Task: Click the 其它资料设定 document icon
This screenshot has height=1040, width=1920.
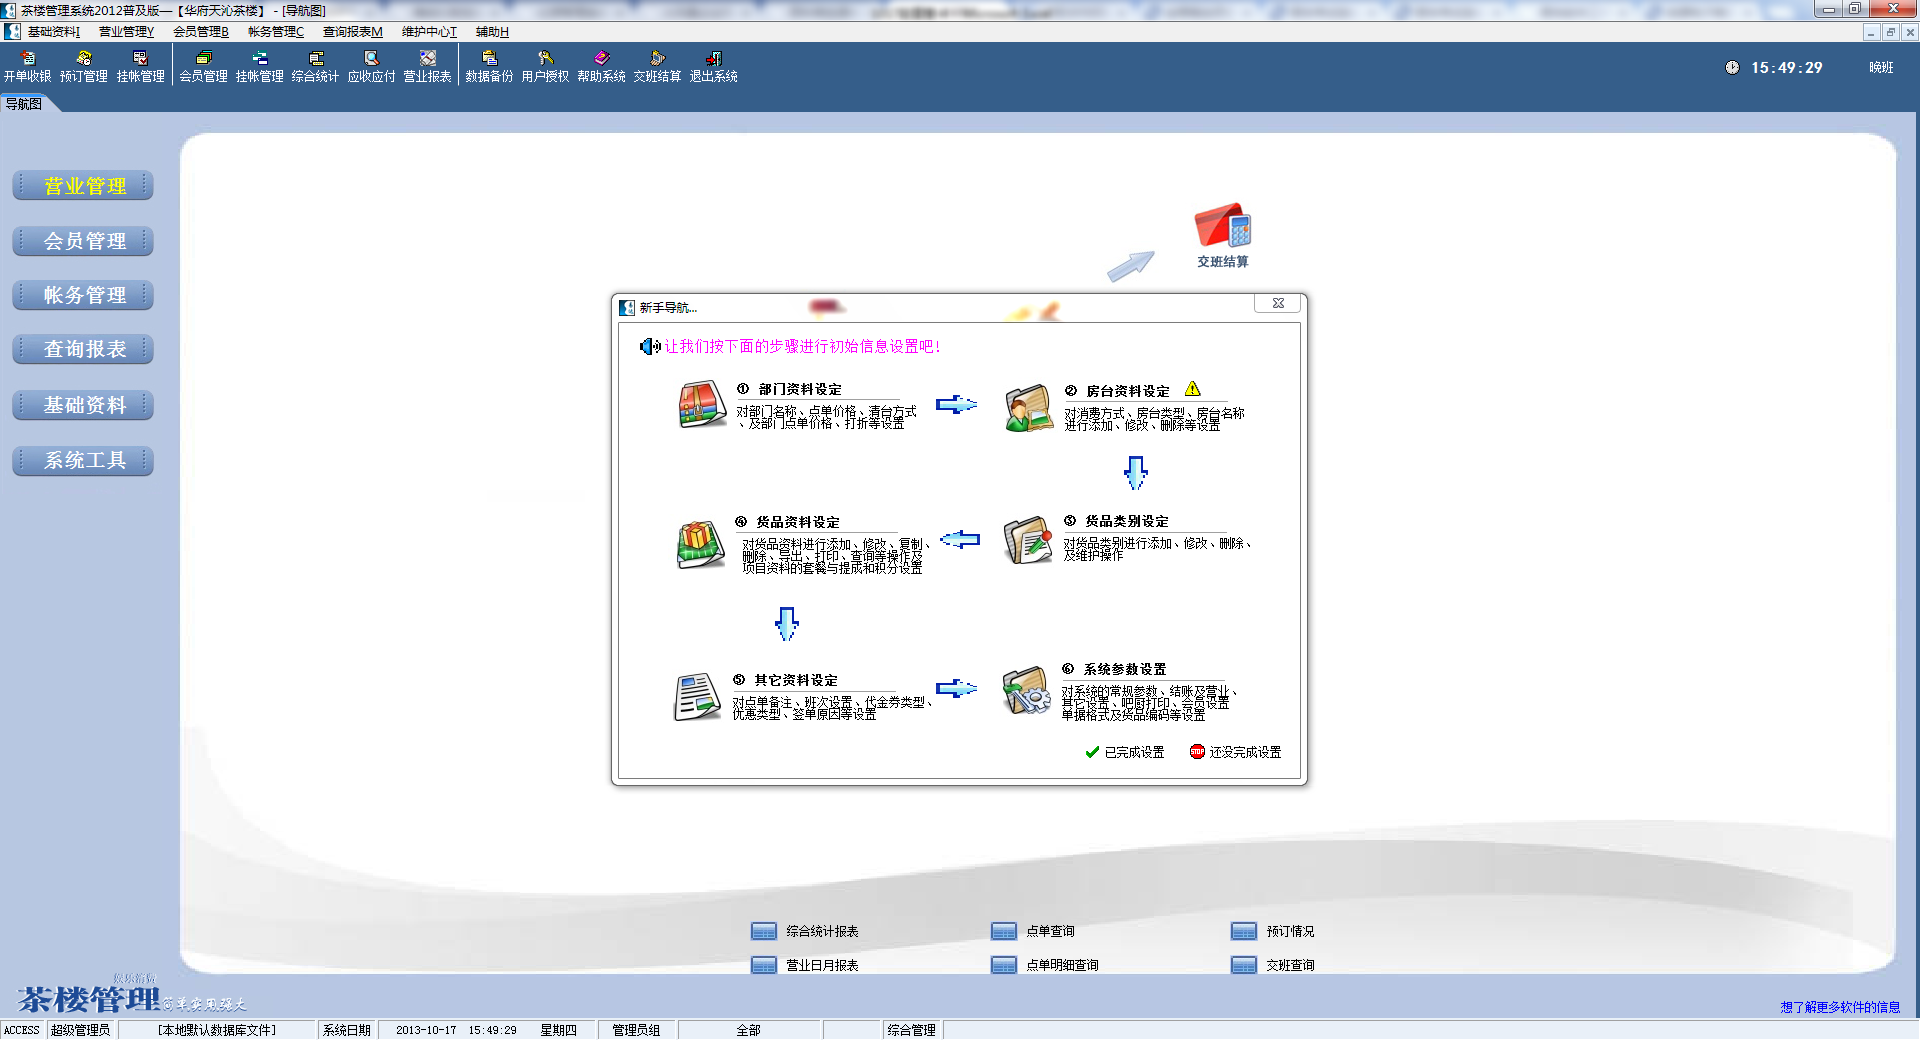Action: point(698,697)
